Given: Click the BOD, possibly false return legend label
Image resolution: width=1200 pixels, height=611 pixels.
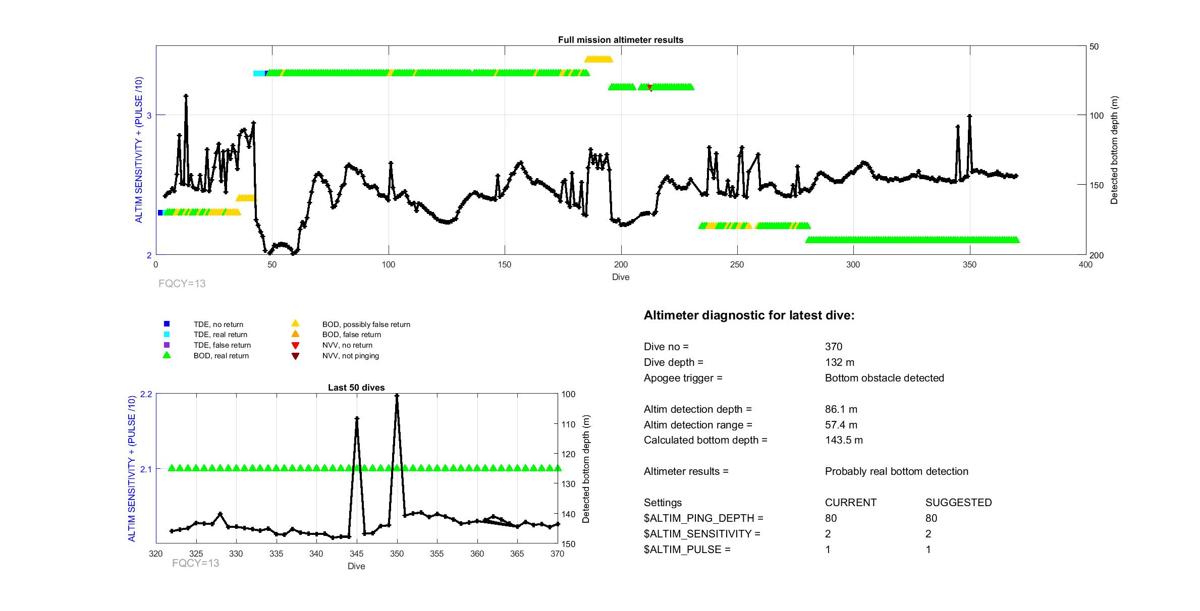Looking at the screenshot, I should [x=366, y=324].
